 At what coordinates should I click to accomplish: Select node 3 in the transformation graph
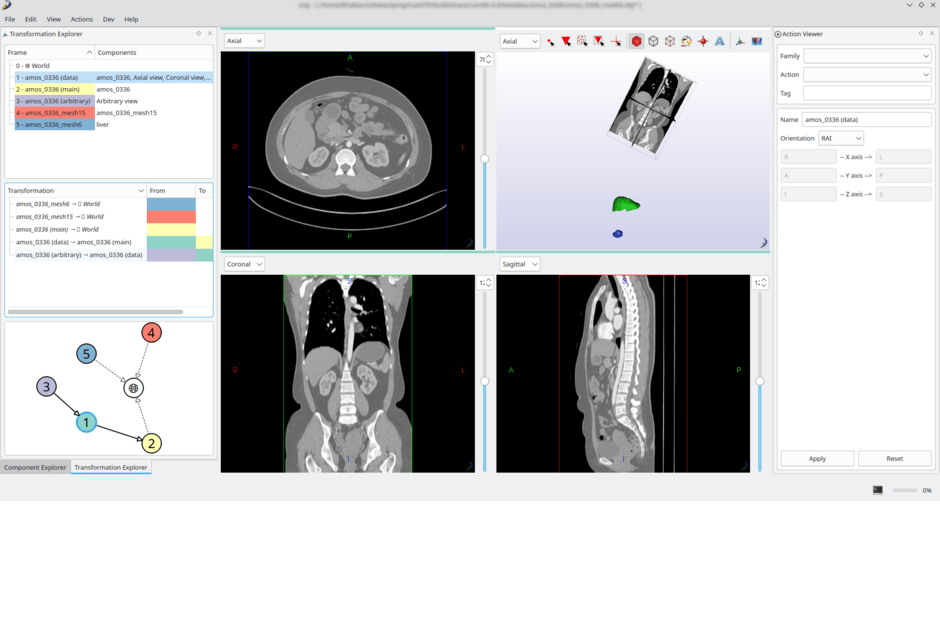[x=46, y=387]
